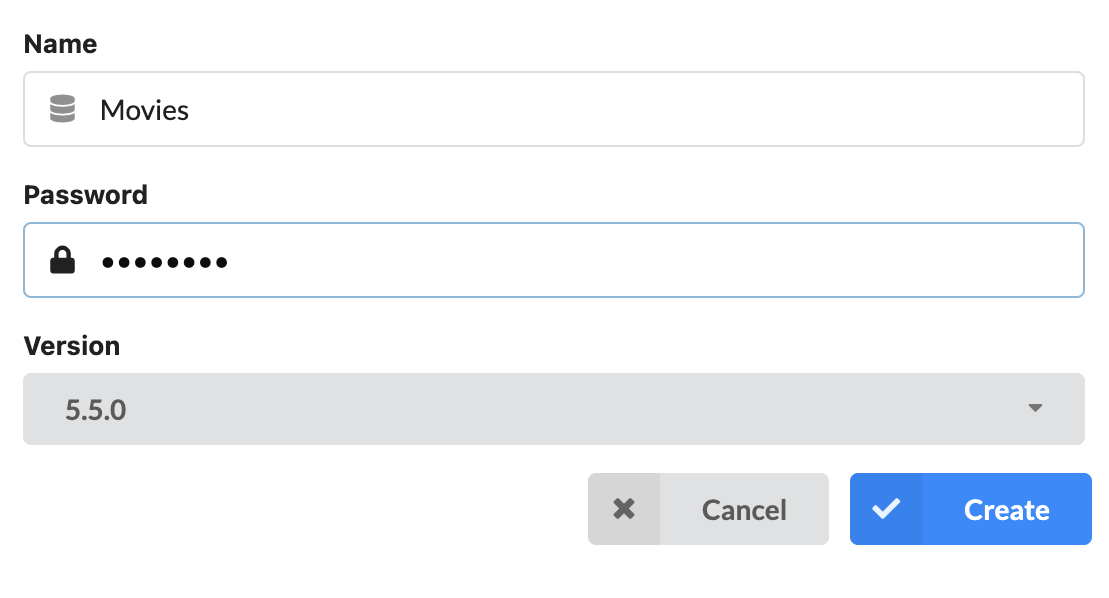This screenshot has width=1109, height=598.
Task: Click the Name field label
Action: [60, 44]
